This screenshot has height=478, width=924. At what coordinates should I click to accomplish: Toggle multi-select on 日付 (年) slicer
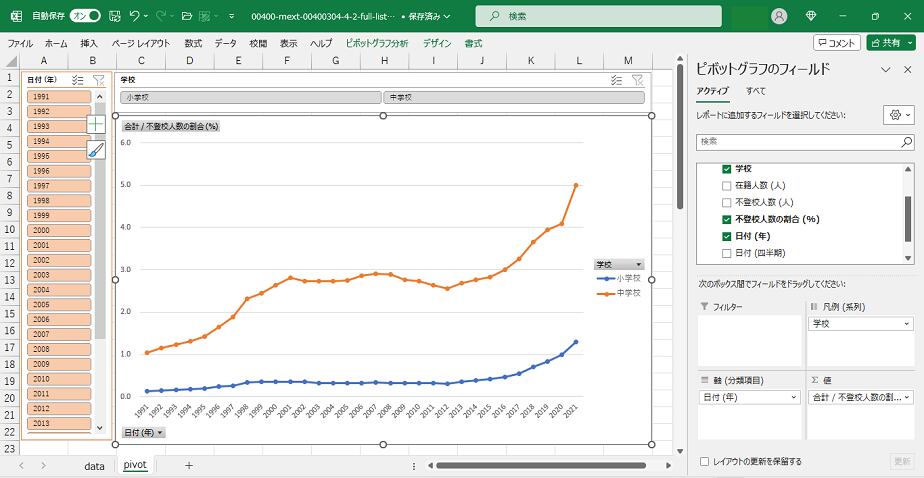[x=78, y=80]
